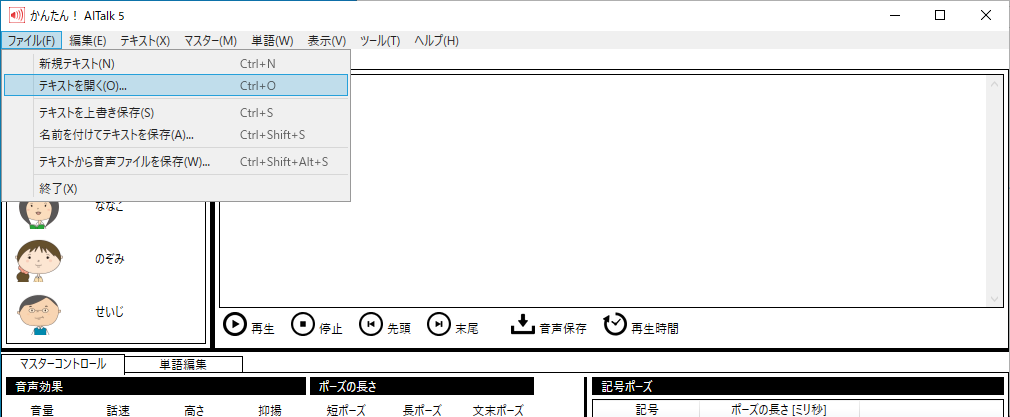Jump to end with 末尾 icon

[439, 324]
